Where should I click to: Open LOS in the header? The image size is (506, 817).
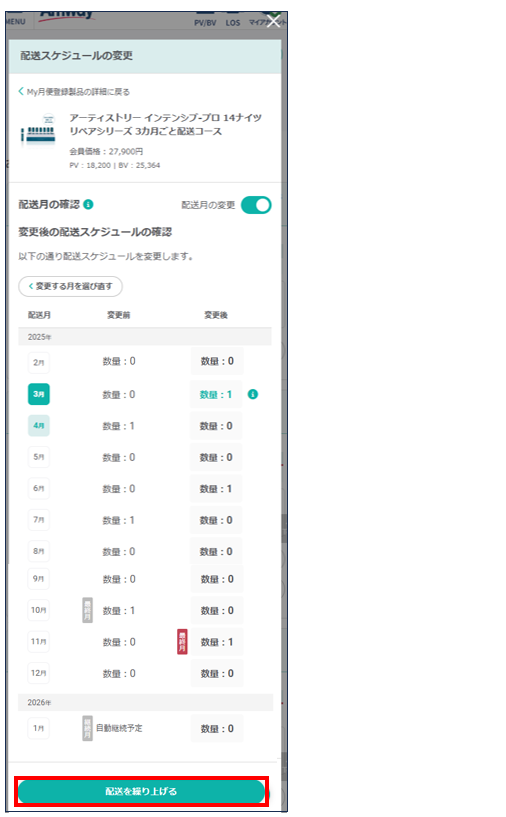(x=233, y=22)
